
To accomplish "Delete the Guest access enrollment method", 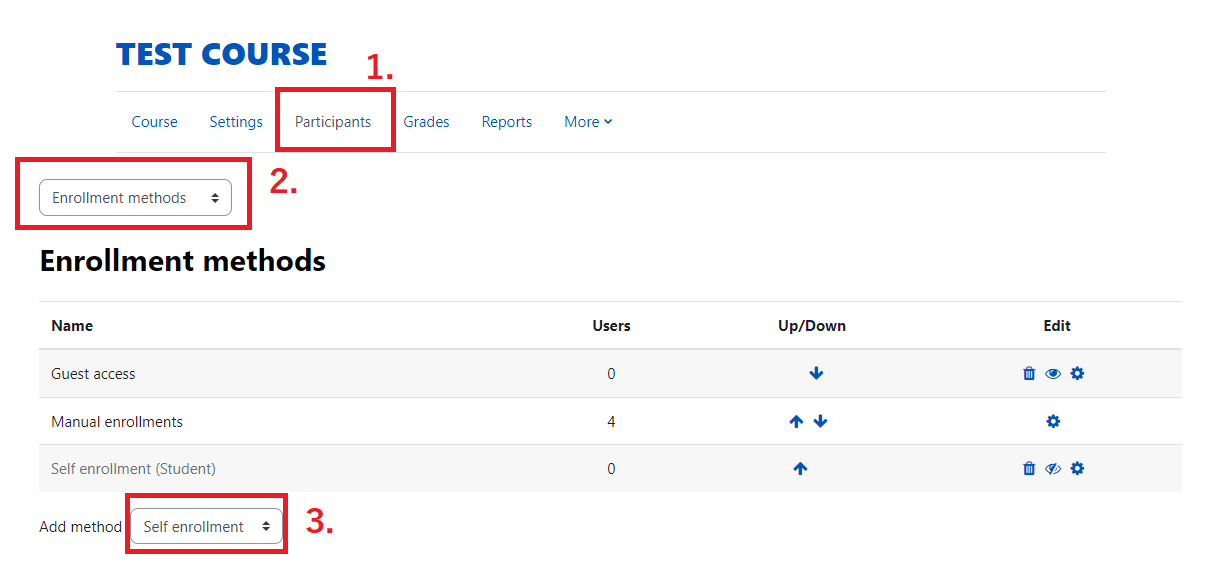I will 1029,374.
